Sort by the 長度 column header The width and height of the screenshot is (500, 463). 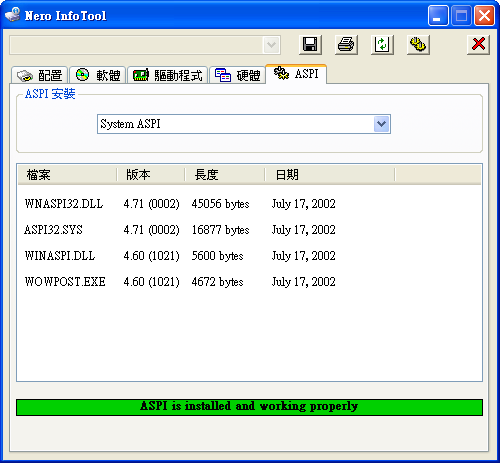click(x=225, y=175)
